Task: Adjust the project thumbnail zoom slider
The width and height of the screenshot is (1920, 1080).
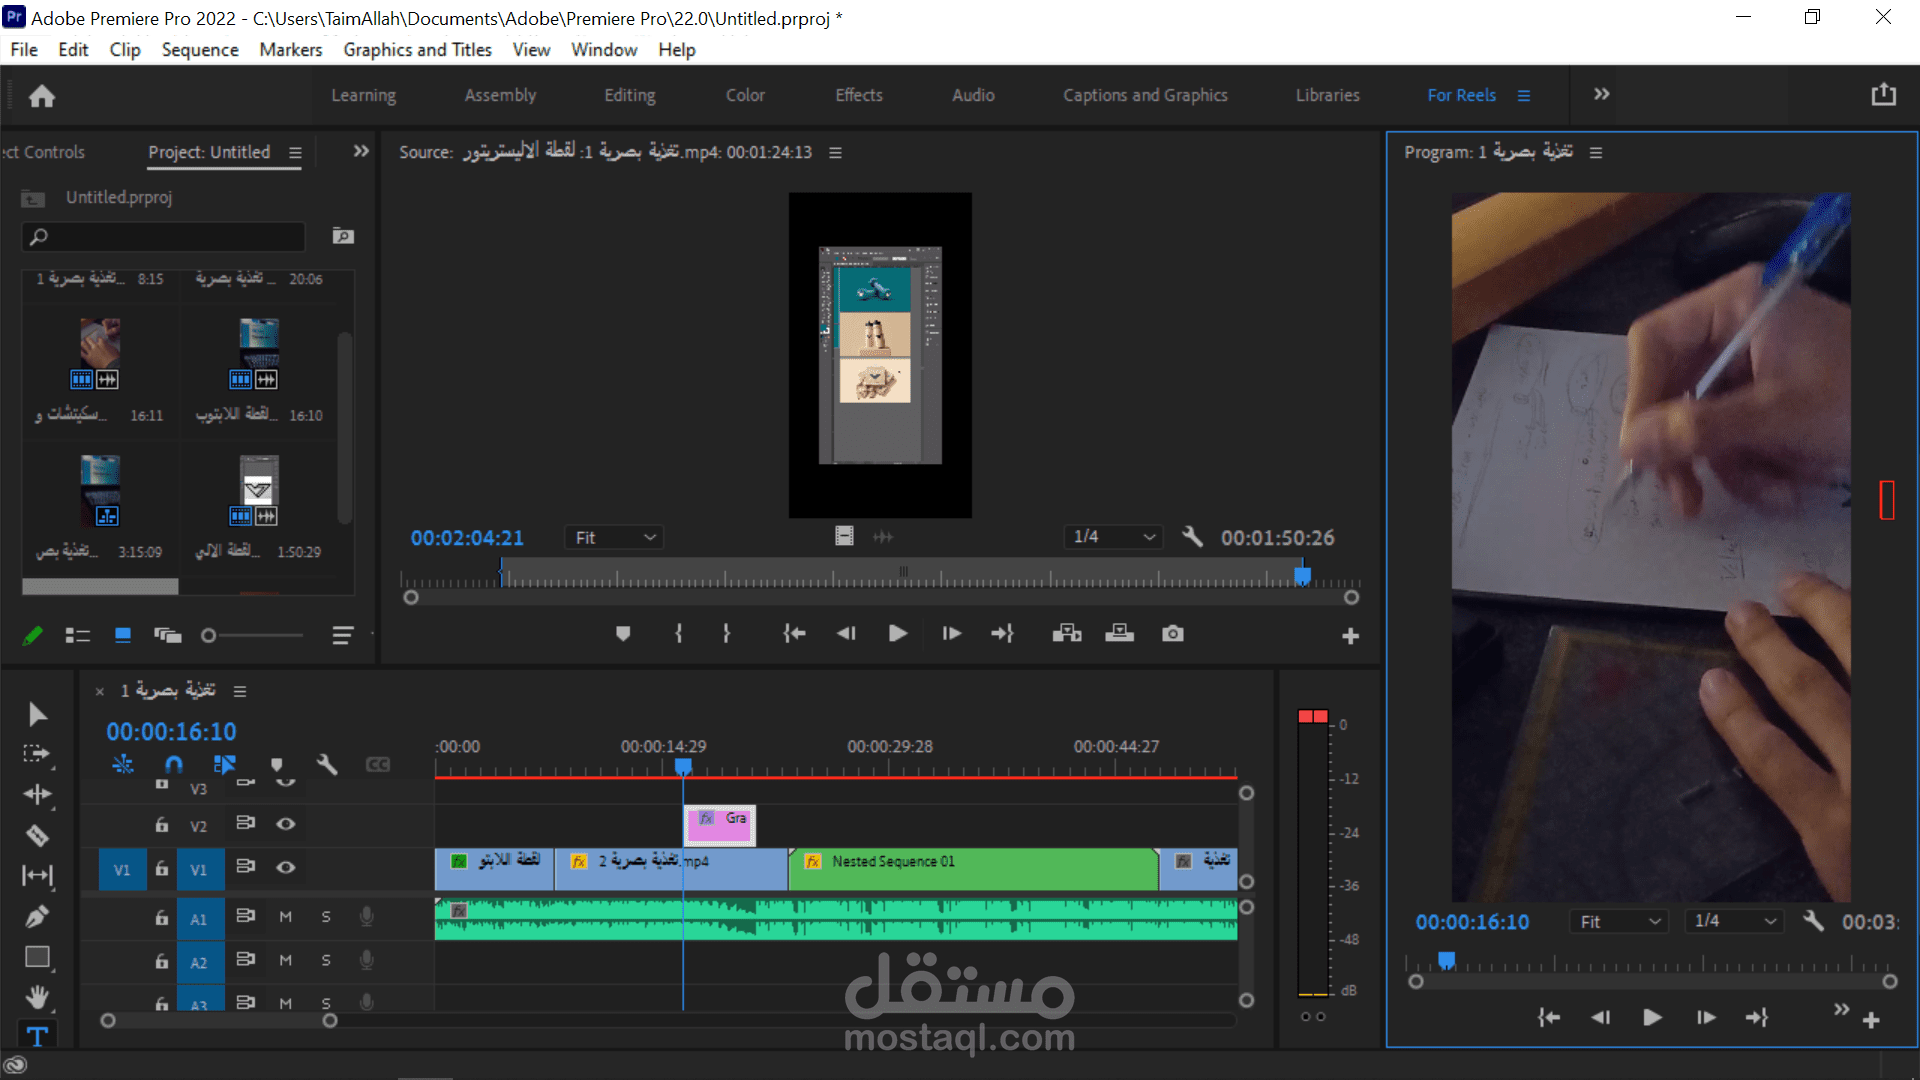Action: click(209, 636)
